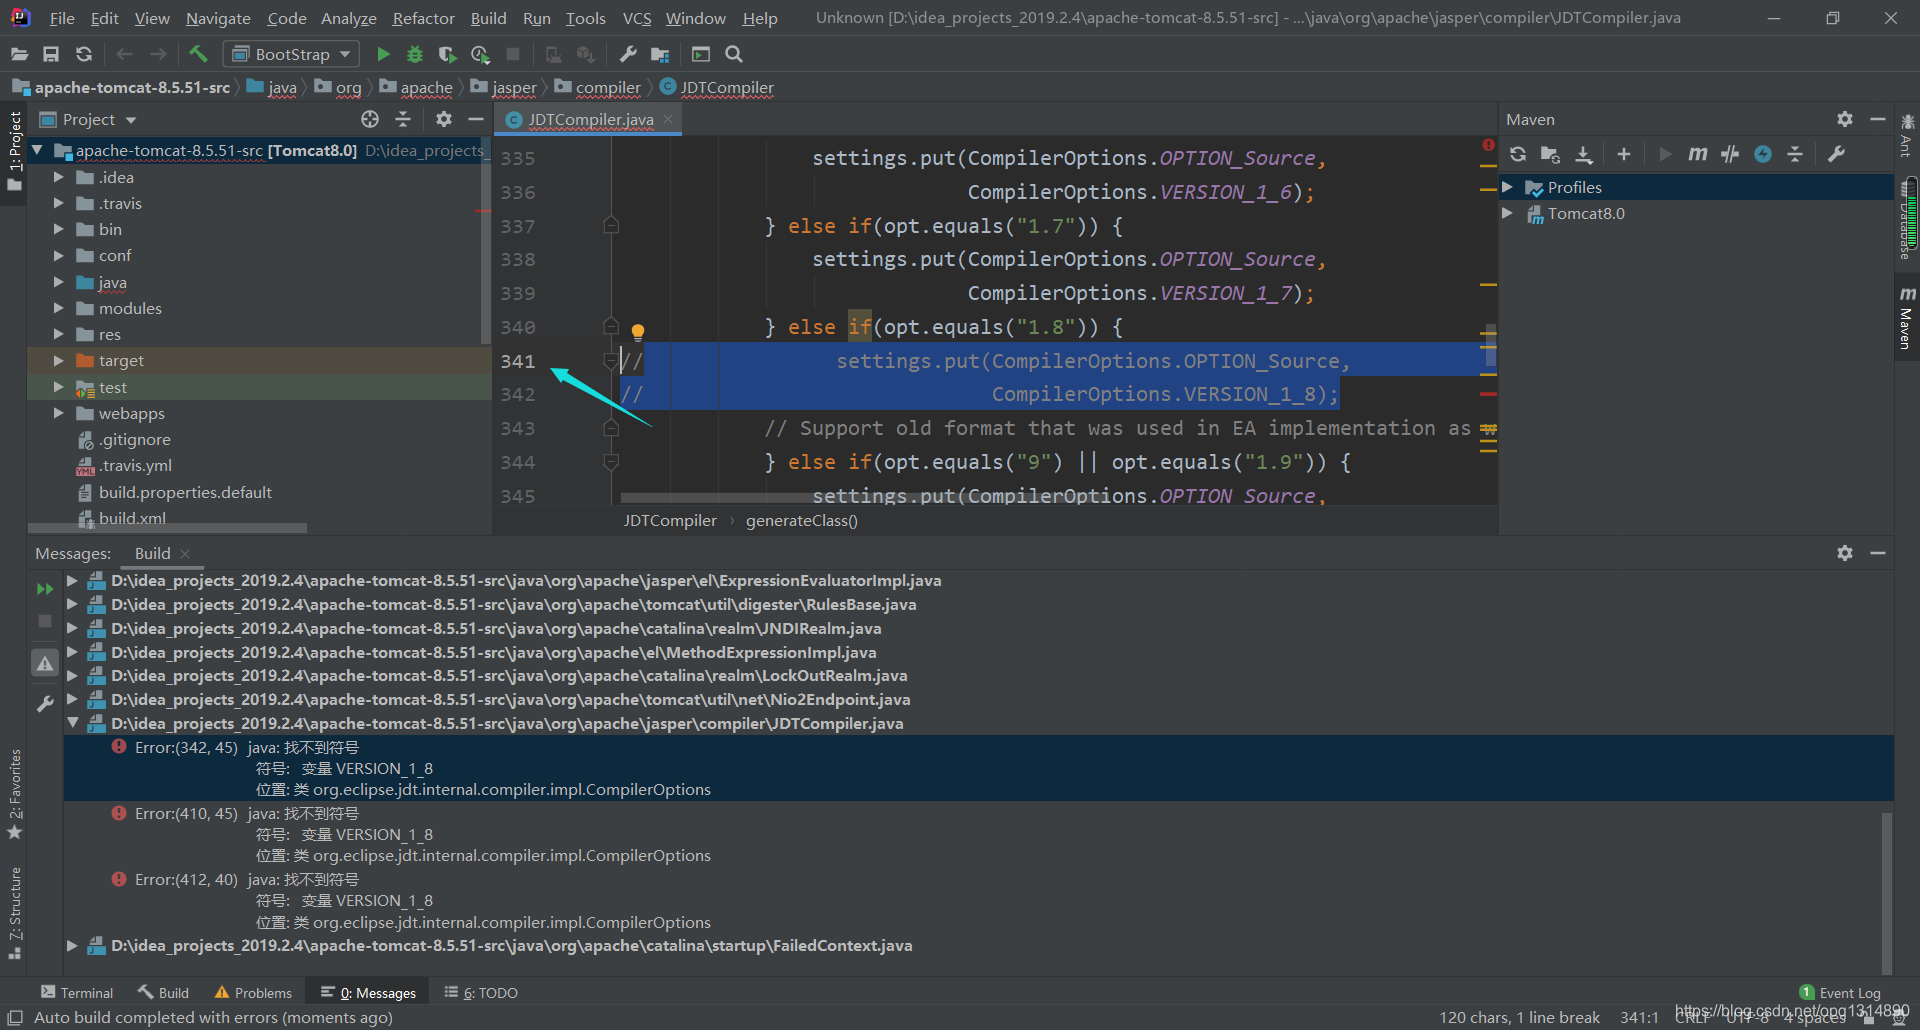Toggle the Structure tool window stripe
Image resolution: width=1920 pixels, height=1030 pixels.
(14, 912)
